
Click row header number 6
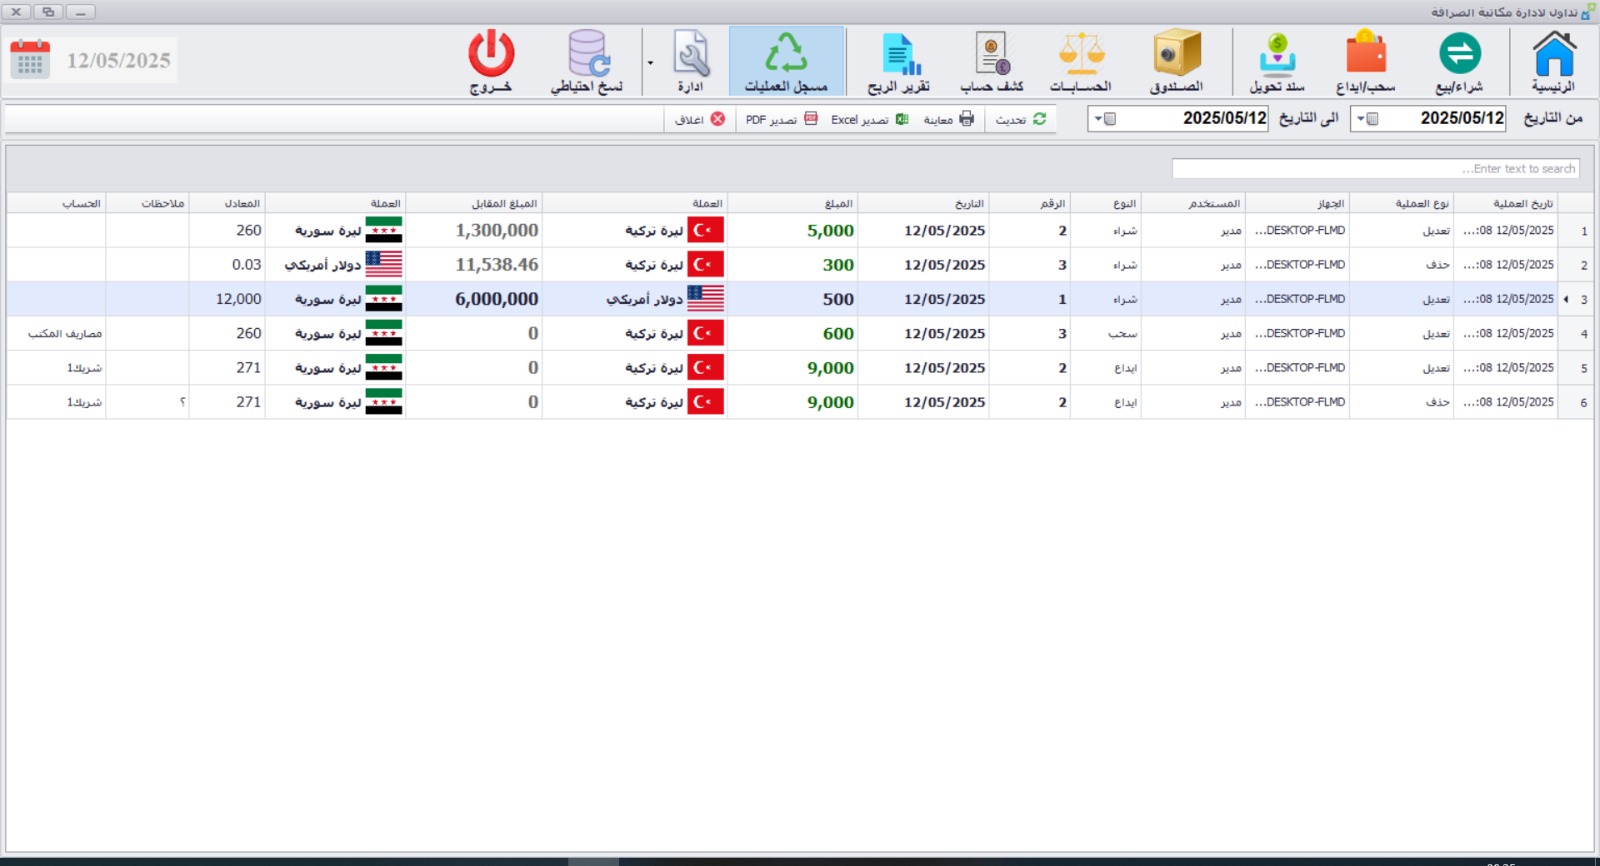tap(1576, 402)
